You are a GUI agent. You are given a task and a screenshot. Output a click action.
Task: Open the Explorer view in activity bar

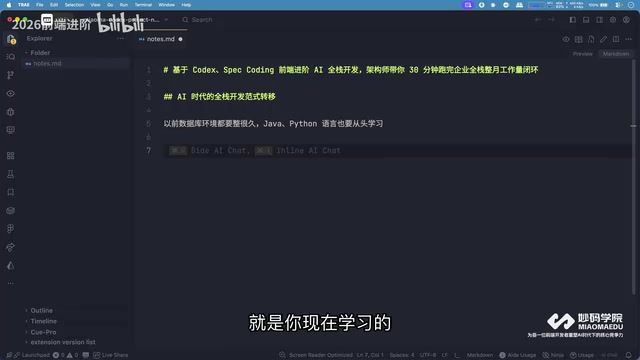[x=11, y=40]
